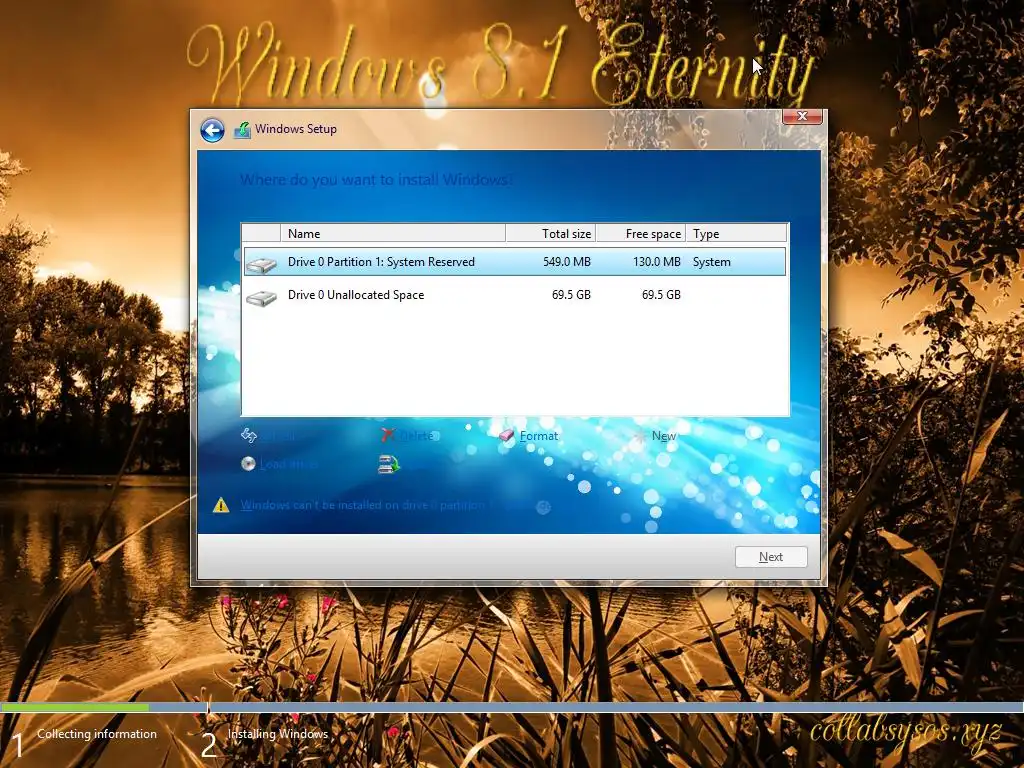Screen dimensions: 1024x768
Task: Click the 130.0 MB free space cell
Action: click(x=656, y=262)
